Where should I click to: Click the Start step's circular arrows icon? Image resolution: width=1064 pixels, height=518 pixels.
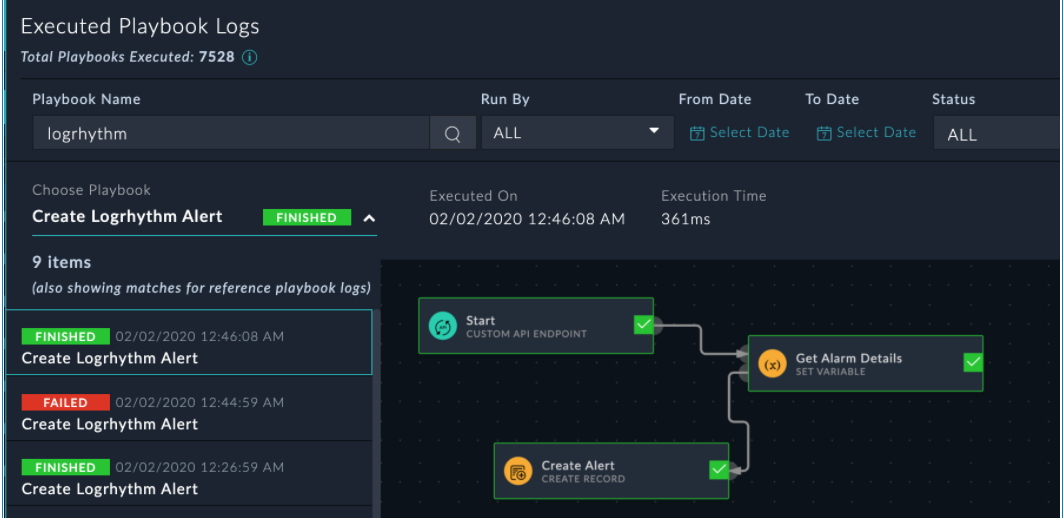click(x=442, y=326)
